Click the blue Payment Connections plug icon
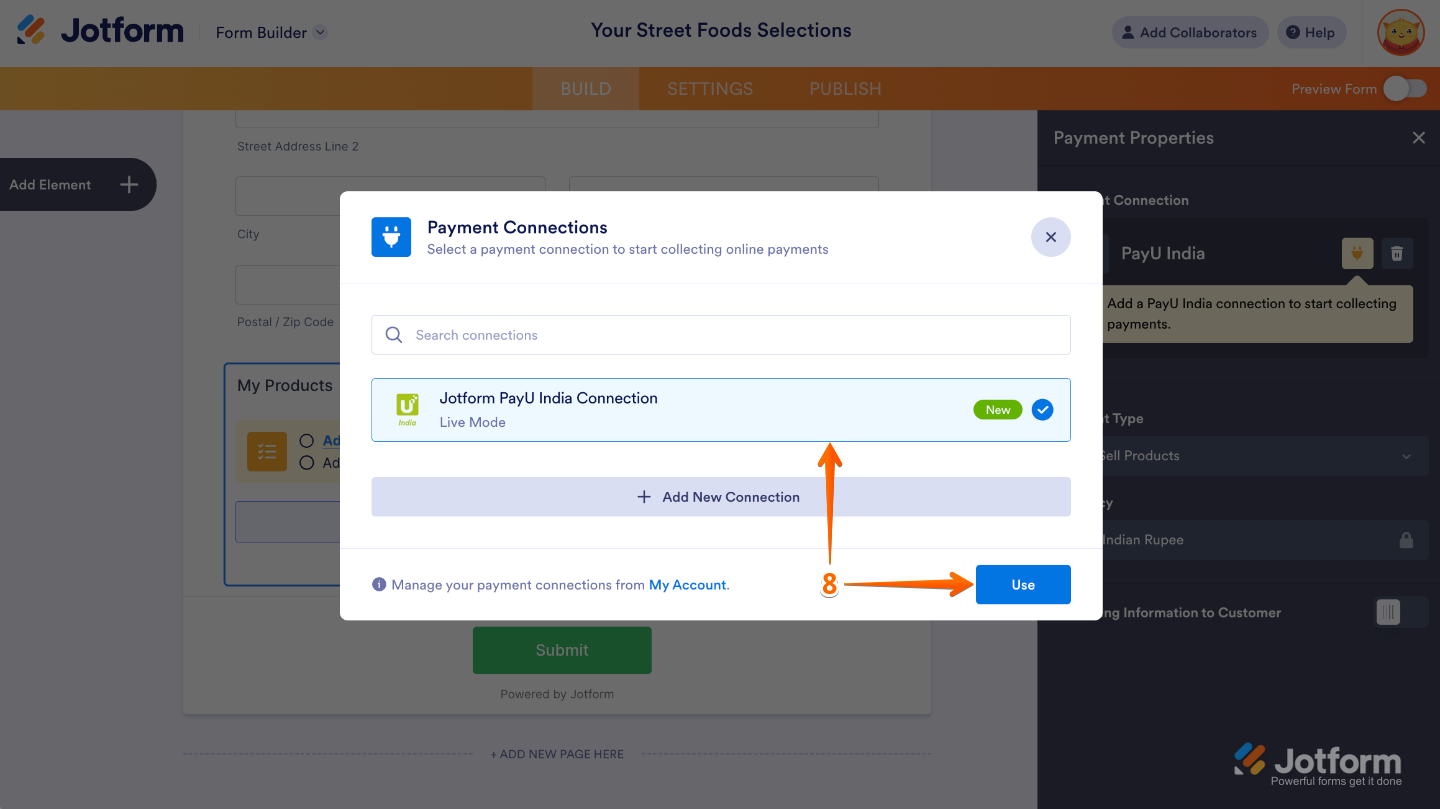 pyautogui.click(x=390, y=237)
